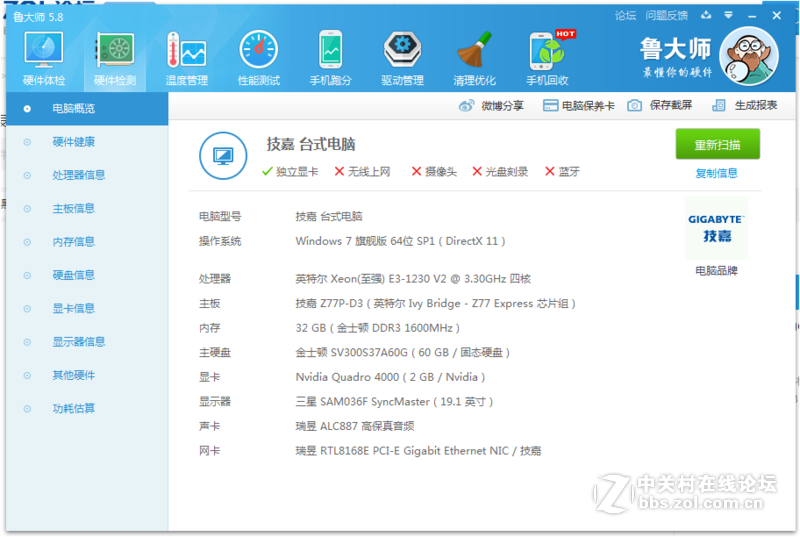Click the 蓝牙 feature indicator
800x537 pixels.
coord(562,172)
